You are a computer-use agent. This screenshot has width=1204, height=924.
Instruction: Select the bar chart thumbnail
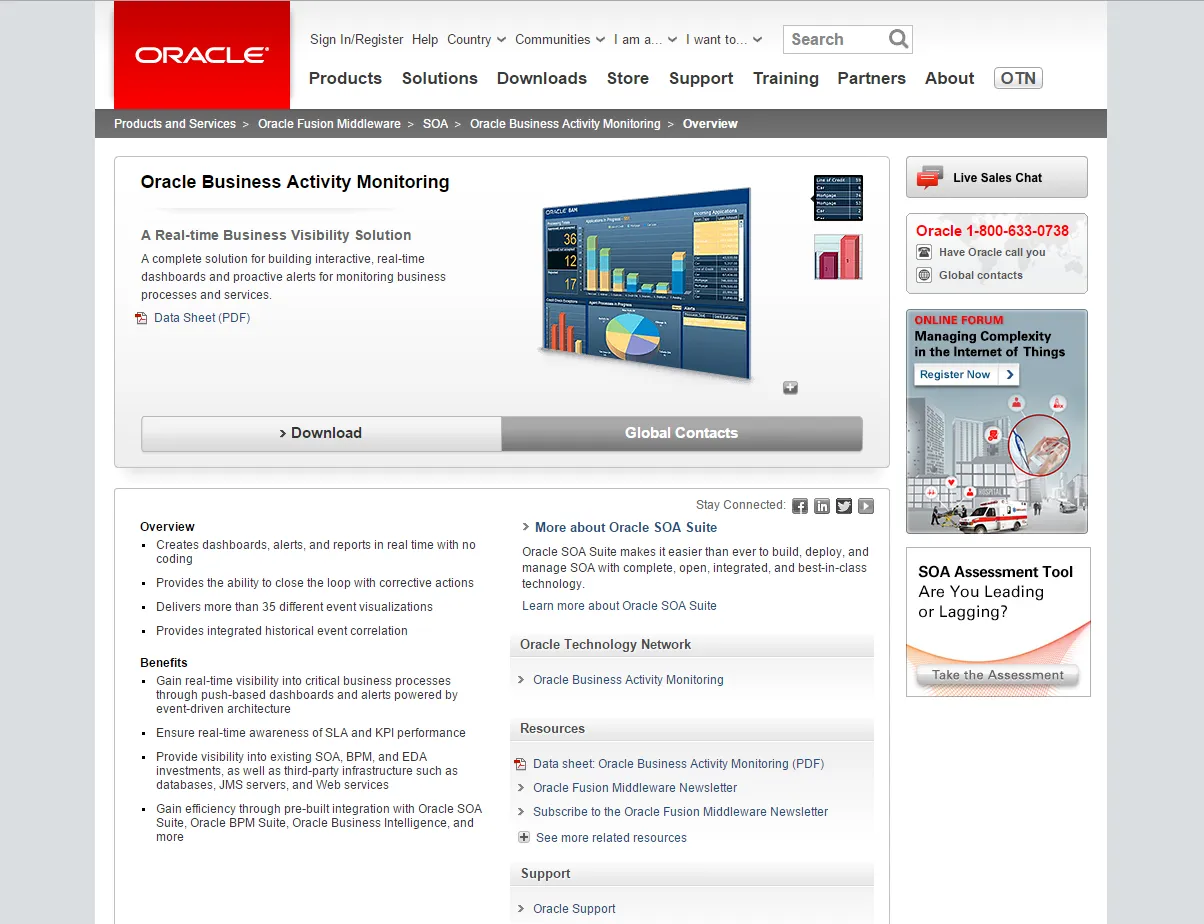[x=838, y=257]
